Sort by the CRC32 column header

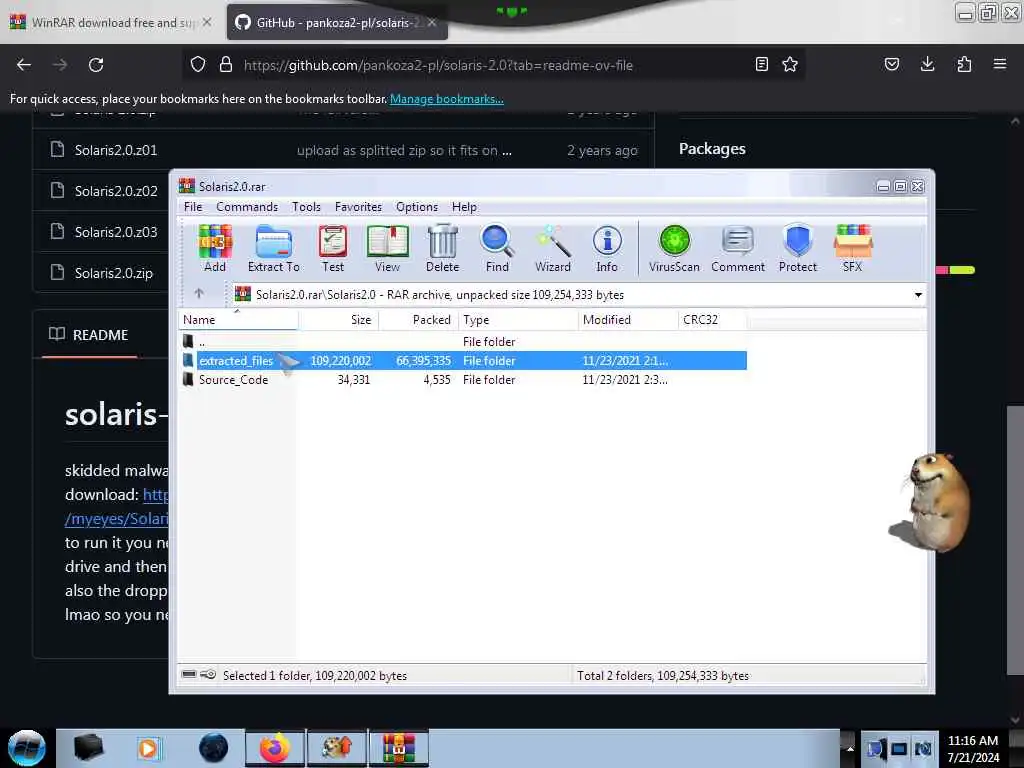712,319
